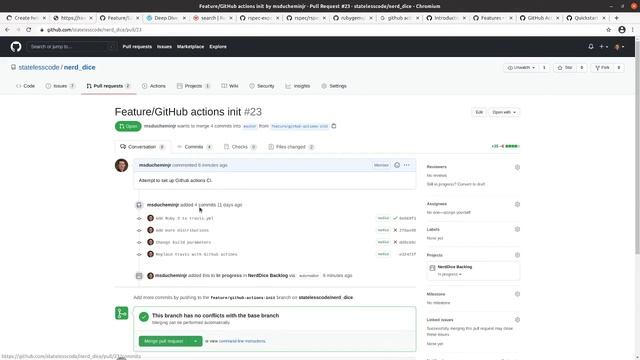Switch to the Actions tab
Image resolution: width=640 pixels, height=360 pixels.
[x=154, y=86]
